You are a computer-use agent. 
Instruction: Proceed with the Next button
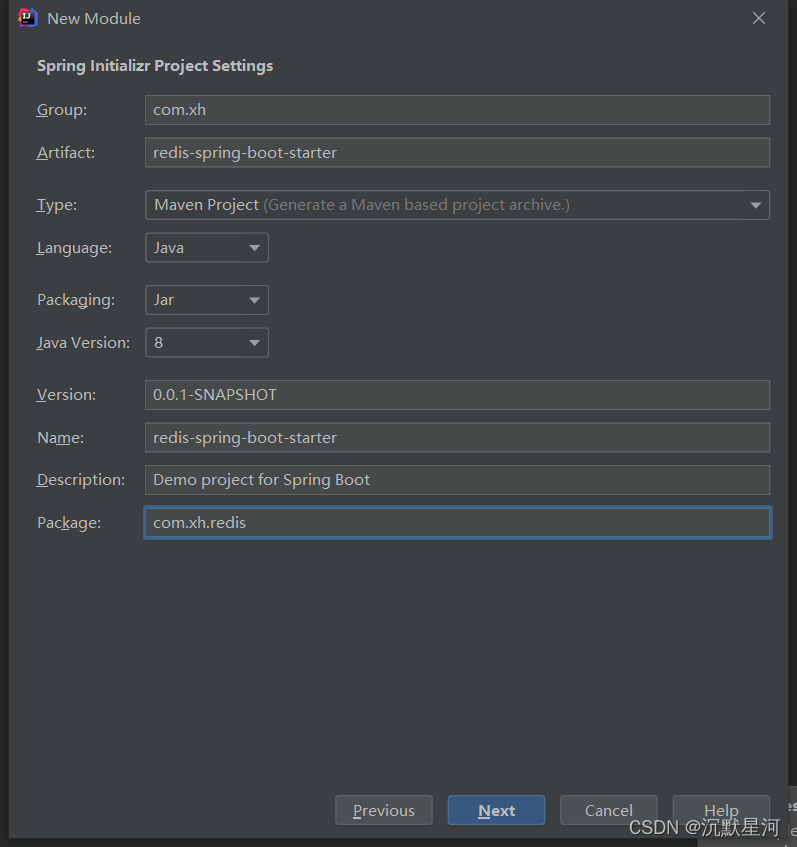pyautogui.click(x=496, y=810)
